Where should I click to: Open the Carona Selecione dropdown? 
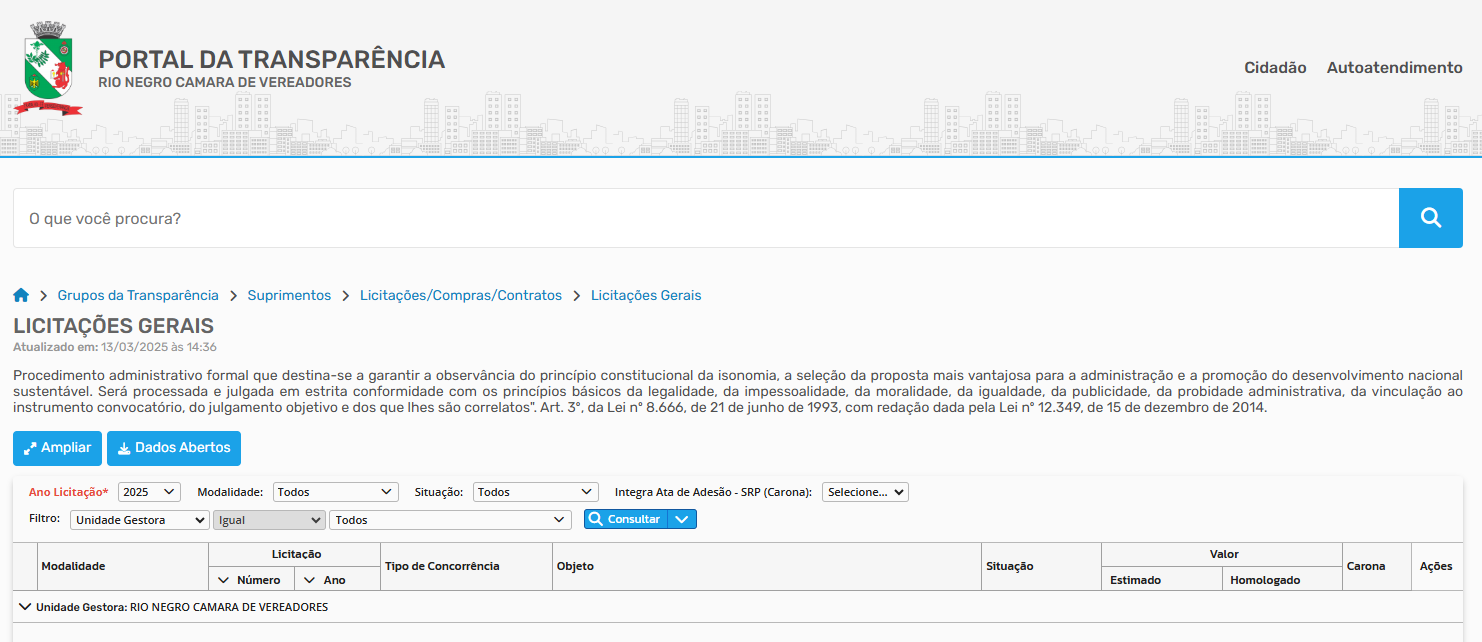(864, 492)
